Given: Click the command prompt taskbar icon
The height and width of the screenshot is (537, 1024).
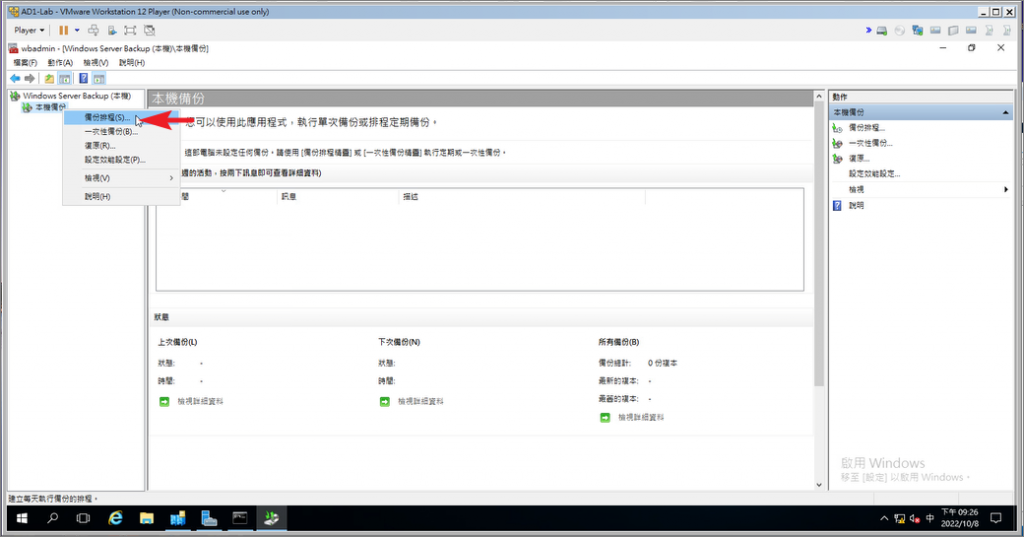Looking at the screenshot, I should pos(240,518).
